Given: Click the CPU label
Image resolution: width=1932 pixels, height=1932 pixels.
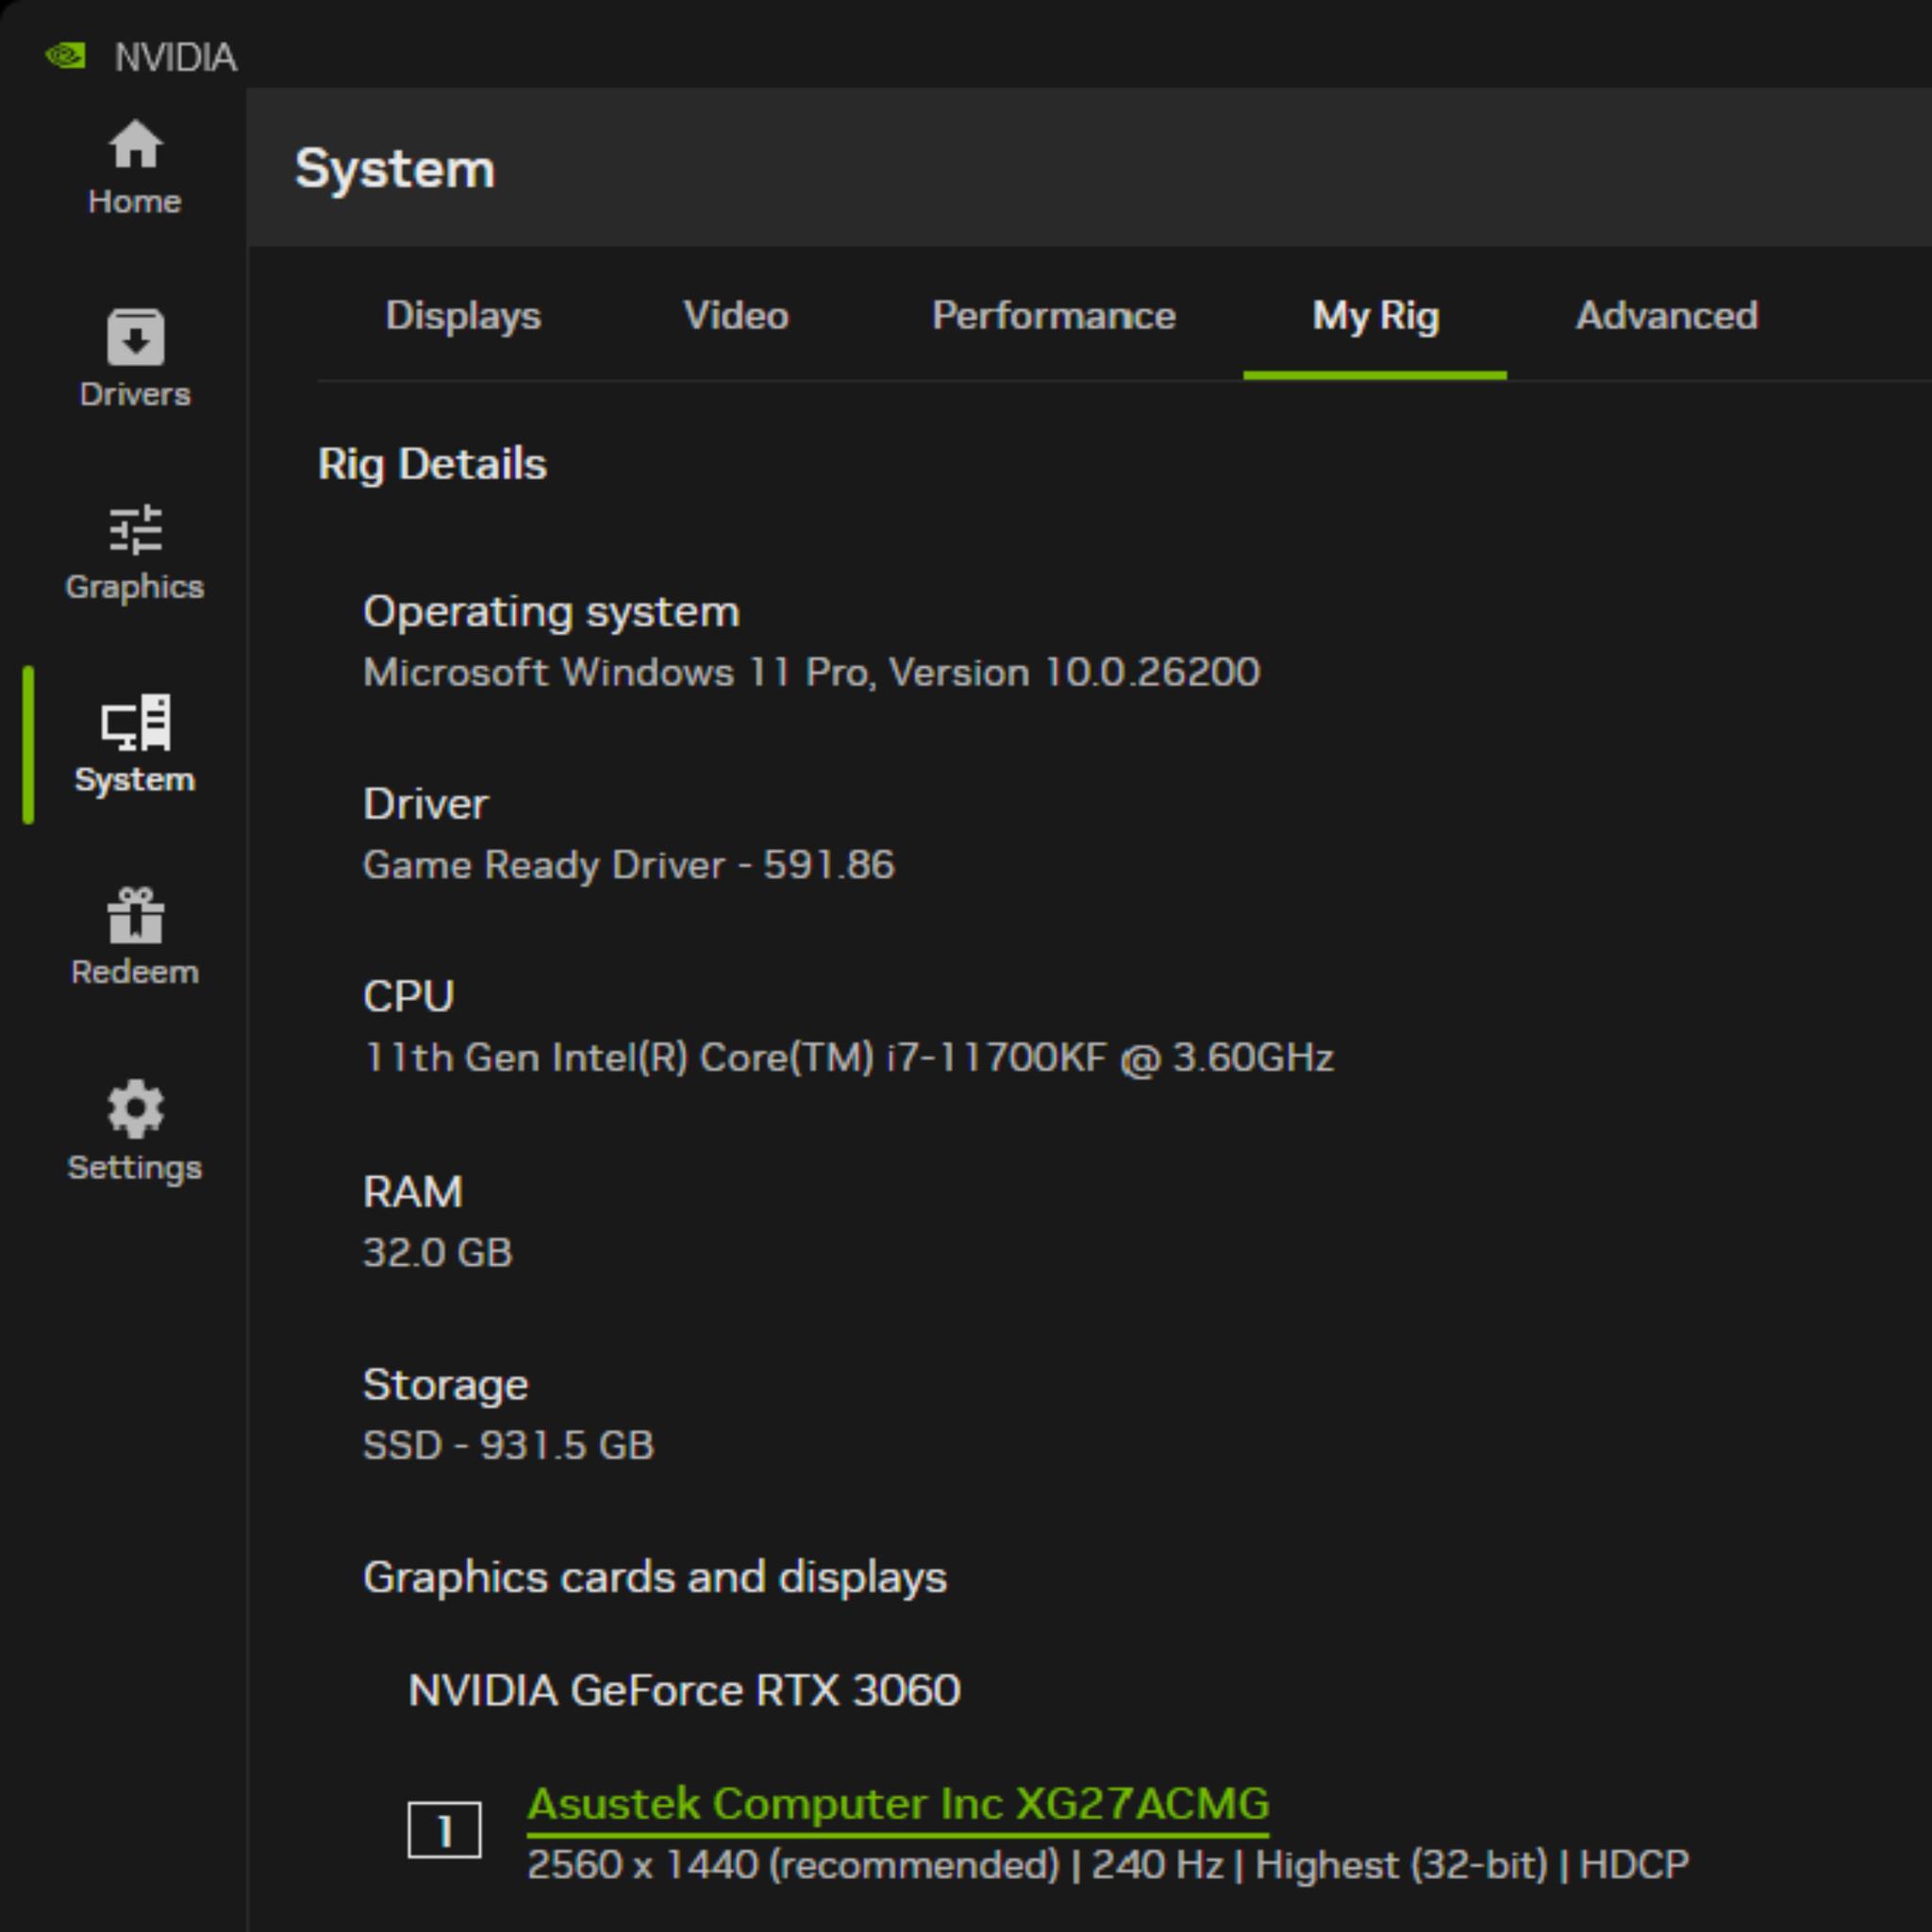Looking at the screenshot, I should point(408,996).
